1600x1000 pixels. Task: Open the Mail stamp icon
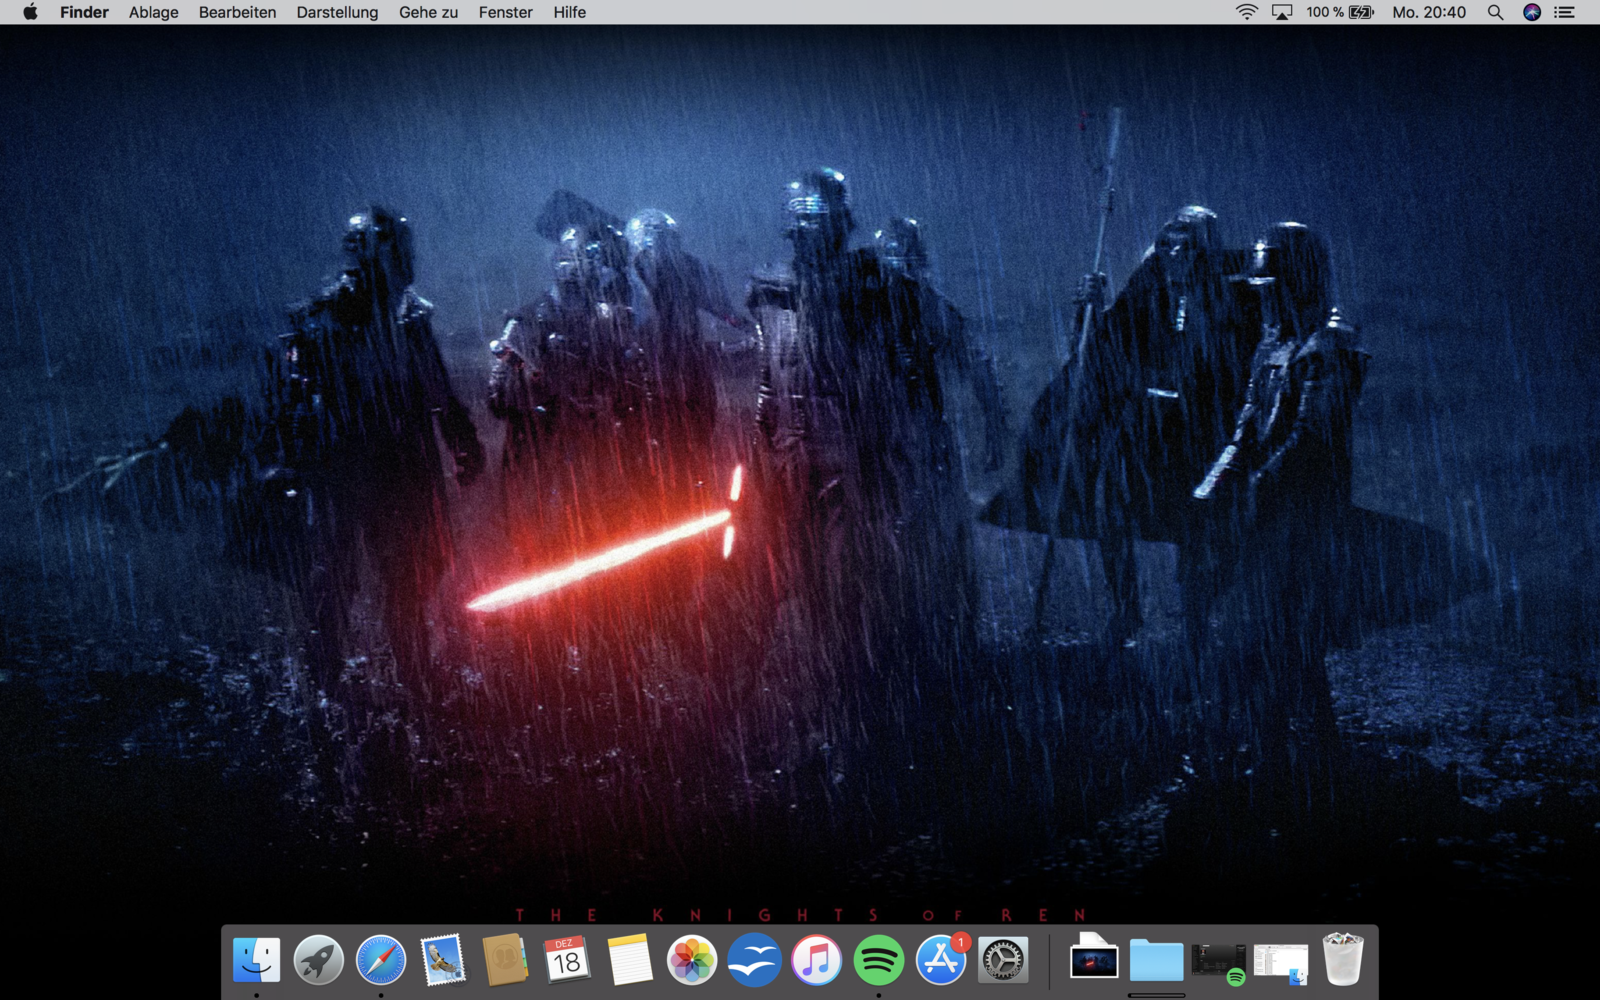tap(443, 960)
